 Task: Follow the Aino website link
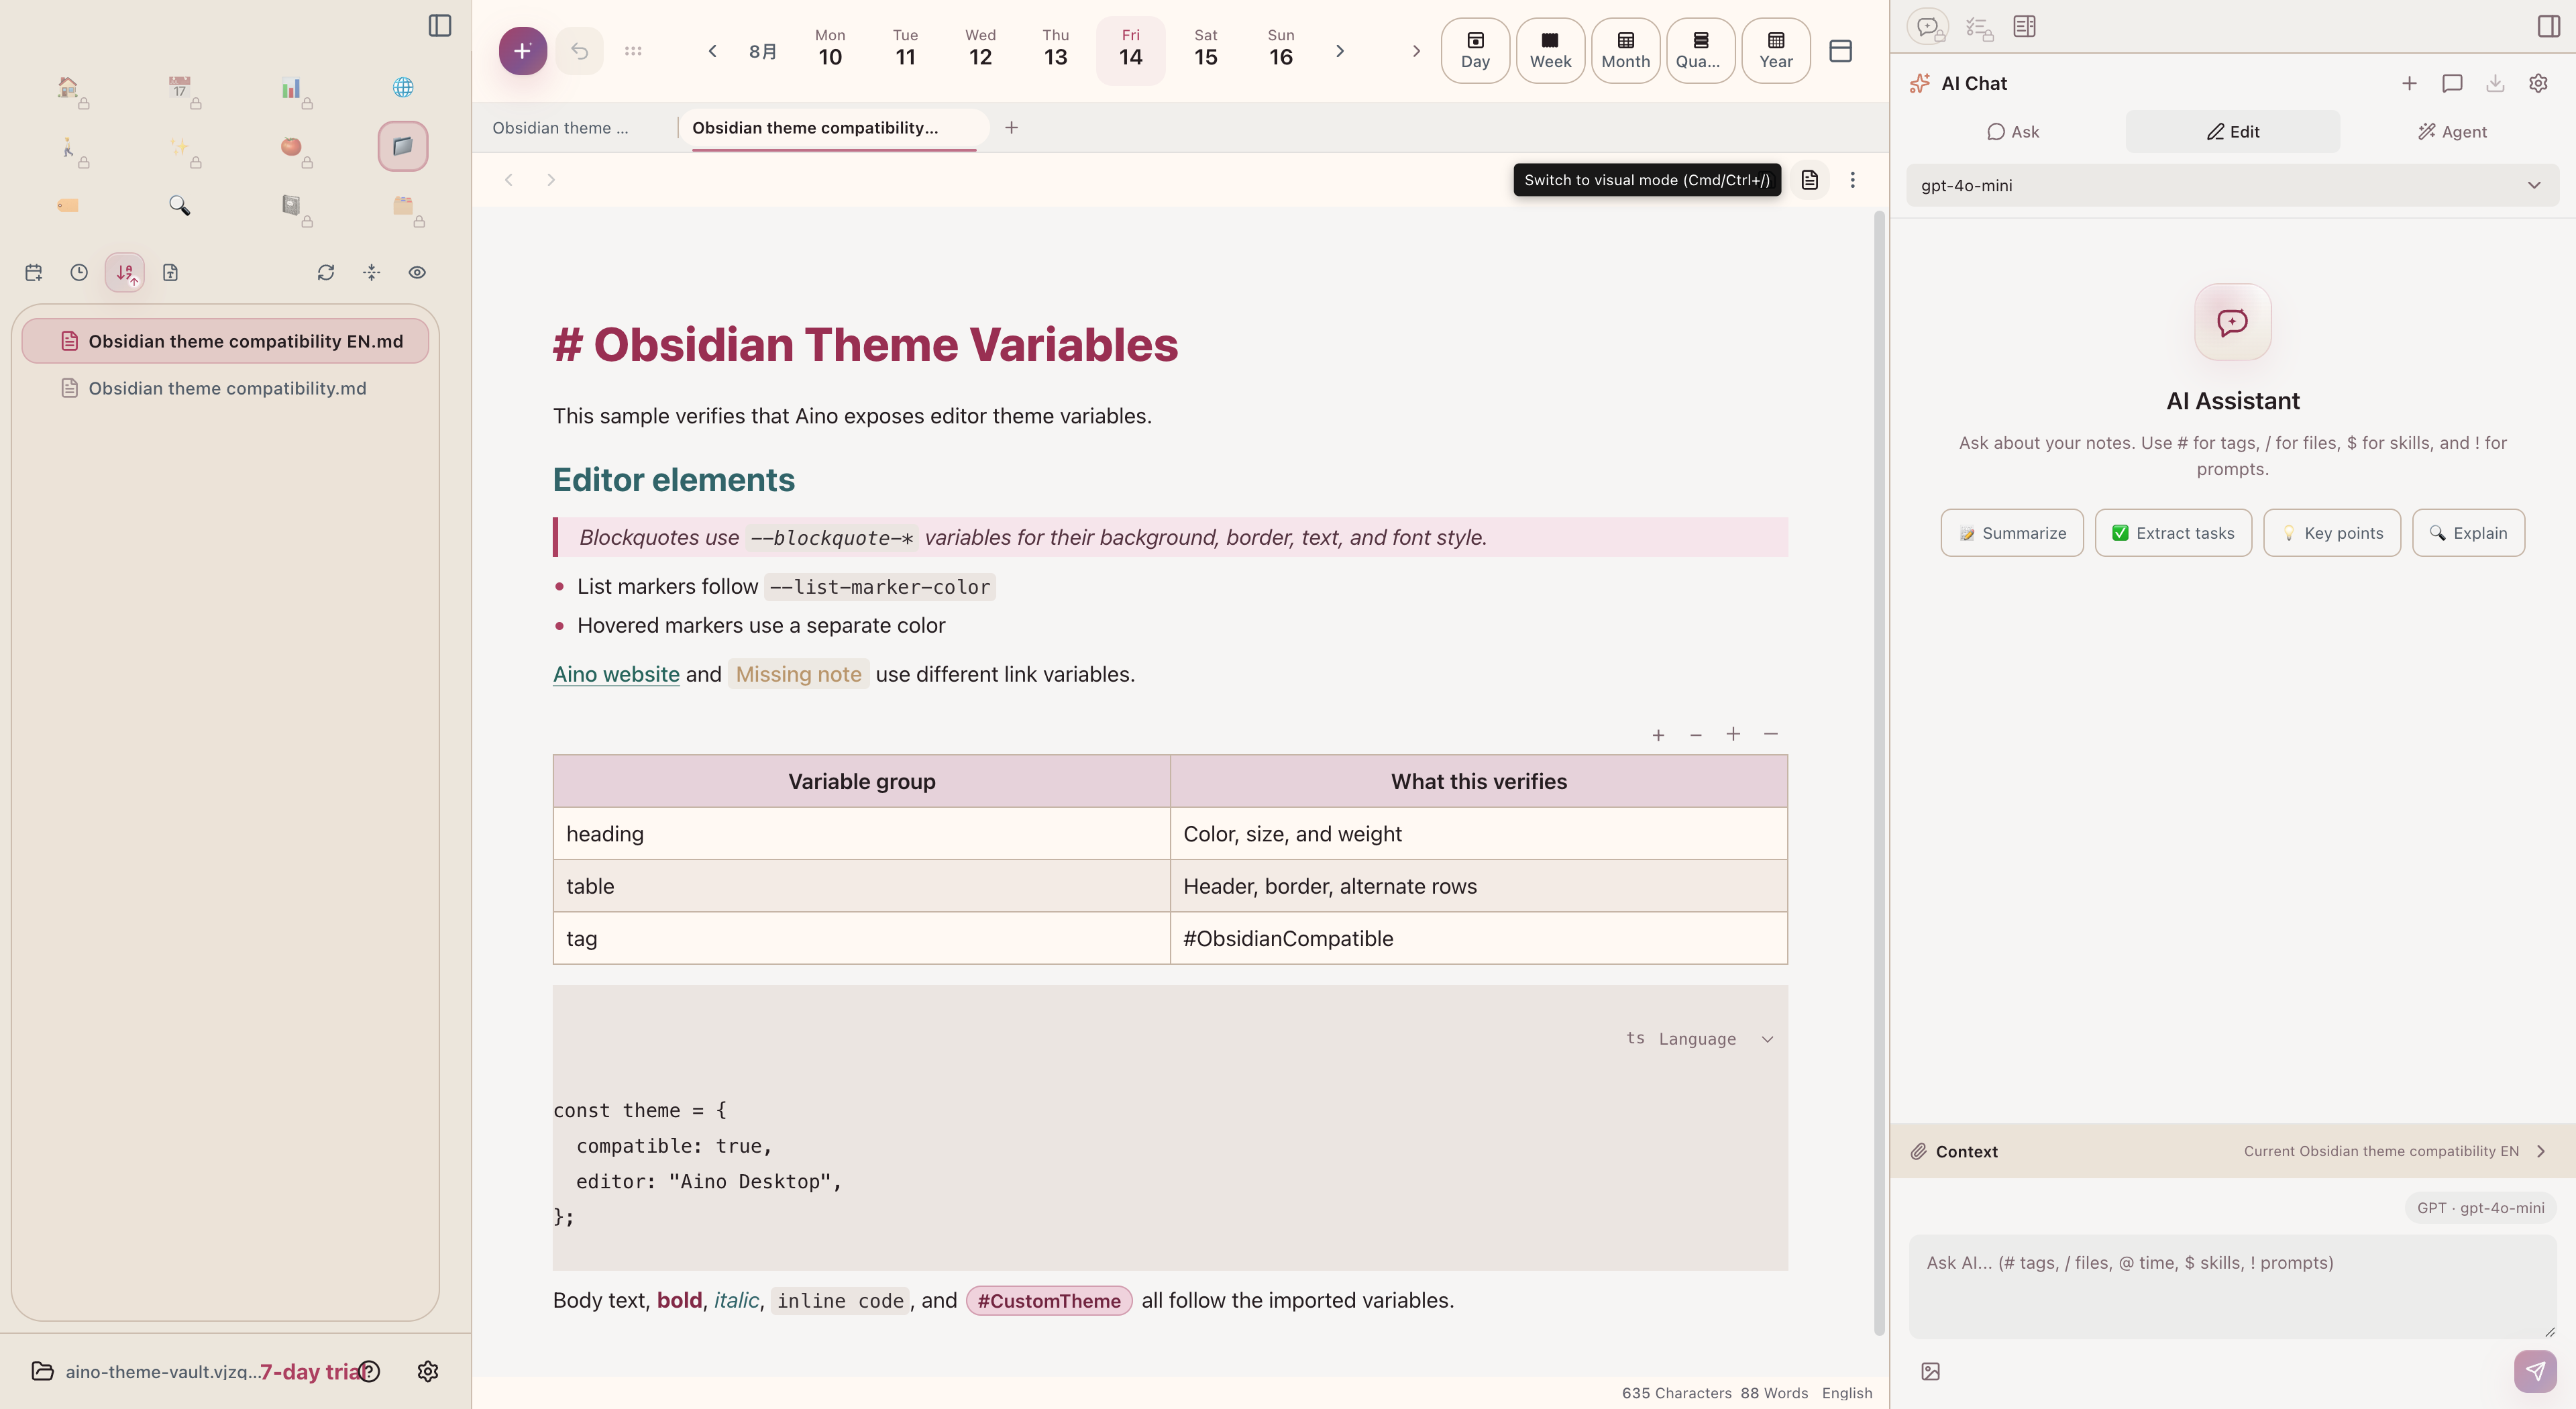click(616, 675)
